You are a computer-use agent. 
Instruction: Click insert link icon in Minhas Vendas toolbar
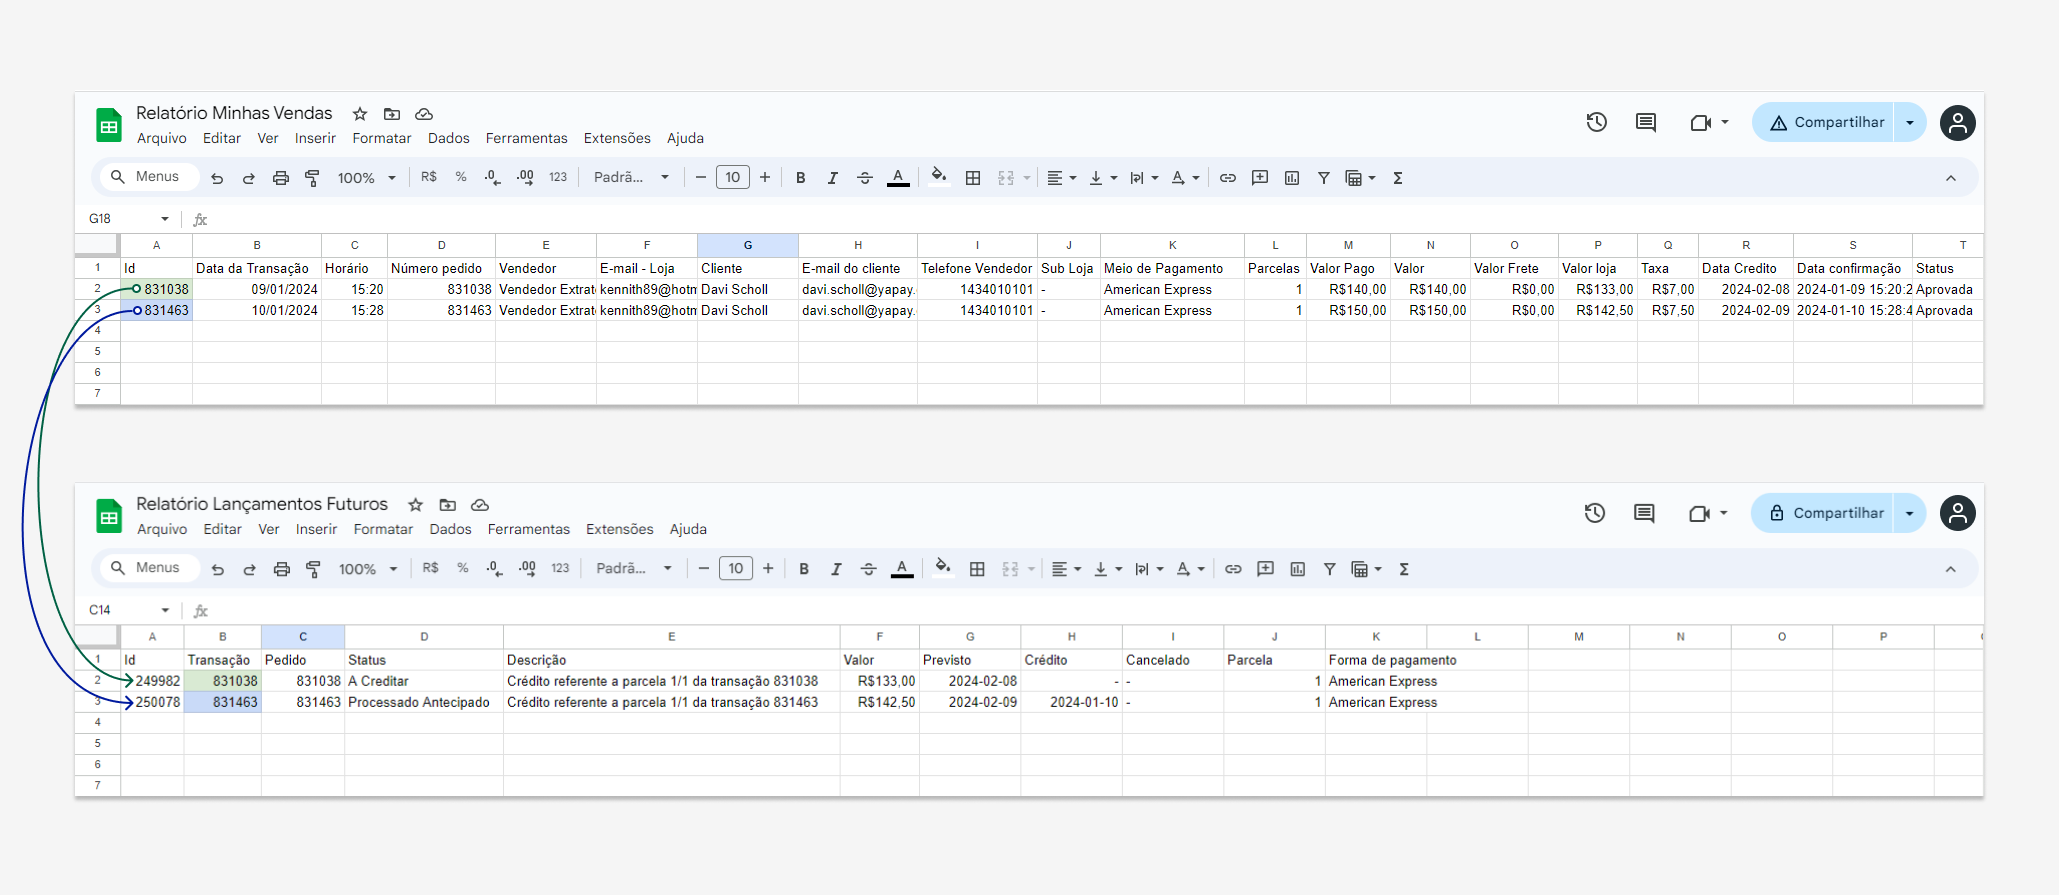pos(1228,178)
